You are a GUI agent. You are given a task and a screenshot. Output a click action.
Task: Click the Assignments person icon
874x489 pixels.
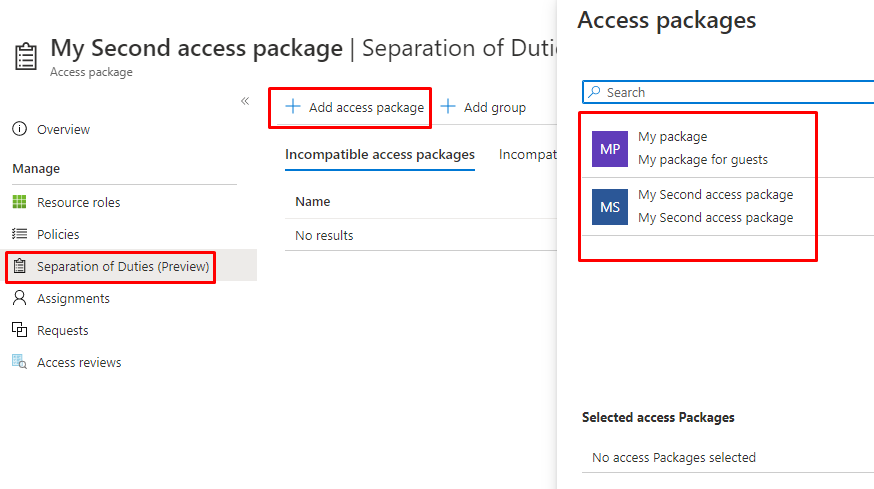point(19,298)
